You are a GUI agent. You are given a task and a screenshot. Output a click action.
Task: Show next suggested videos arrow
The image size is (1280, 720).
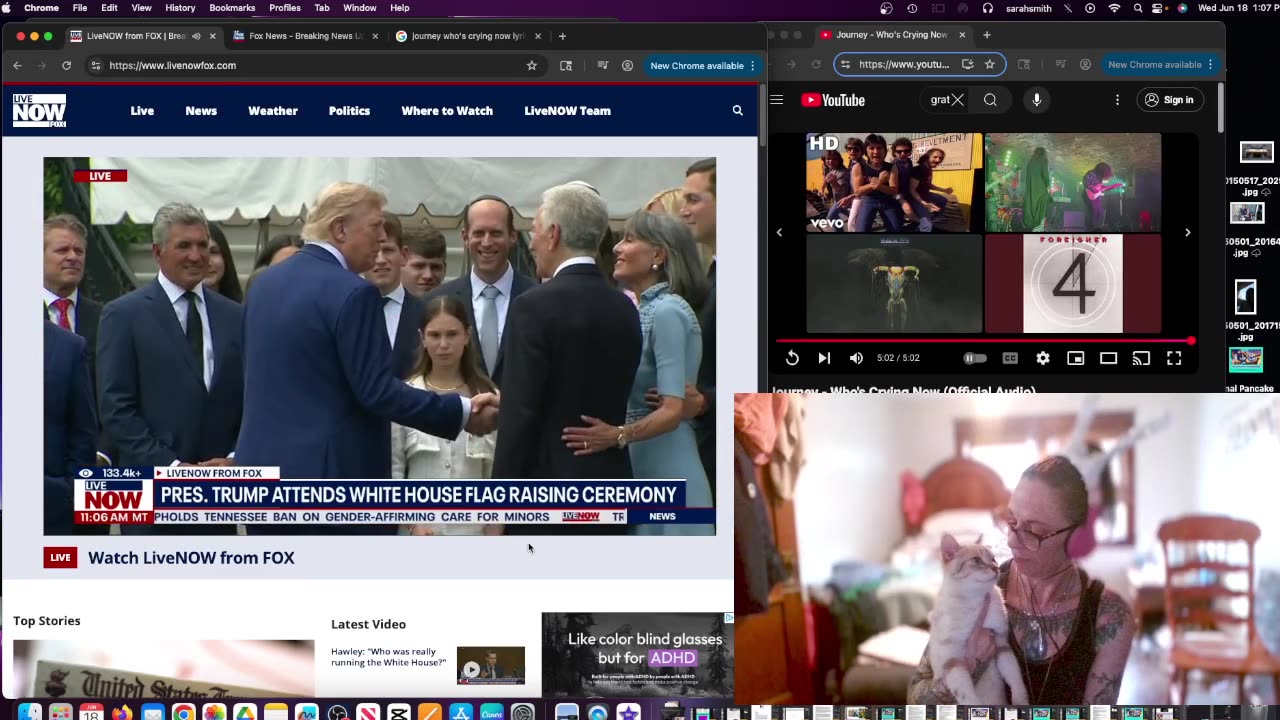point(1187,233)
